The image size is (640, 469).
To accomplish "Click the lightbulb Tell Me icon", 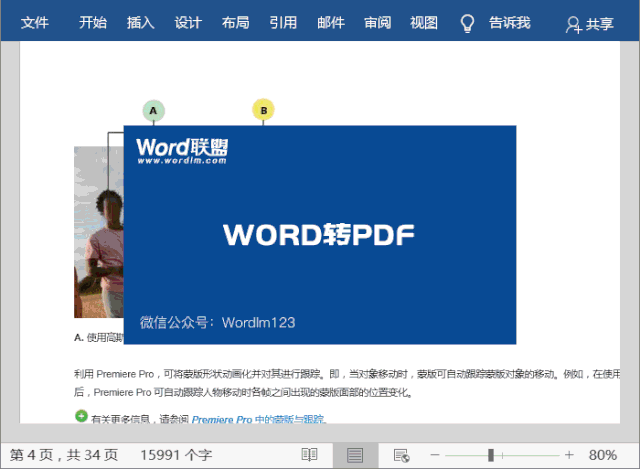I will (x=467, y=23).
